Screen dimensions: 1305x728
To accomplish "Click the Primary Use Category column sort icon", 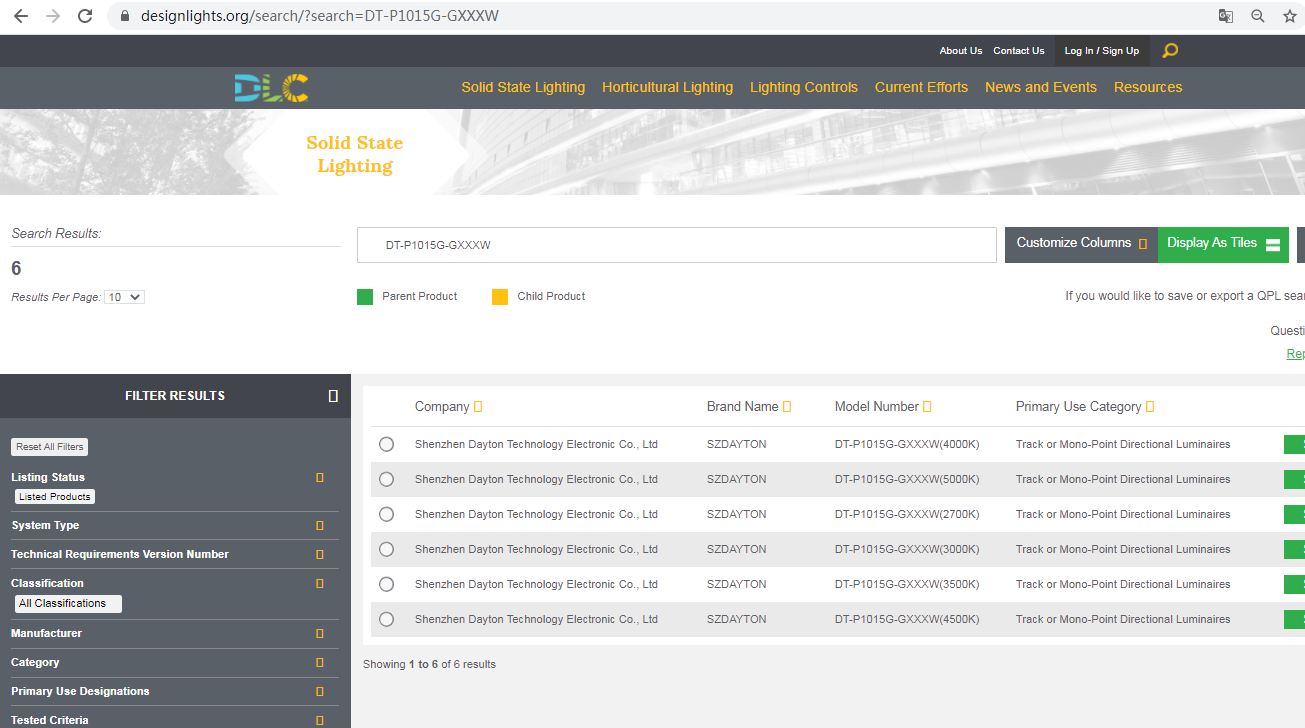I will point(1150,407).
